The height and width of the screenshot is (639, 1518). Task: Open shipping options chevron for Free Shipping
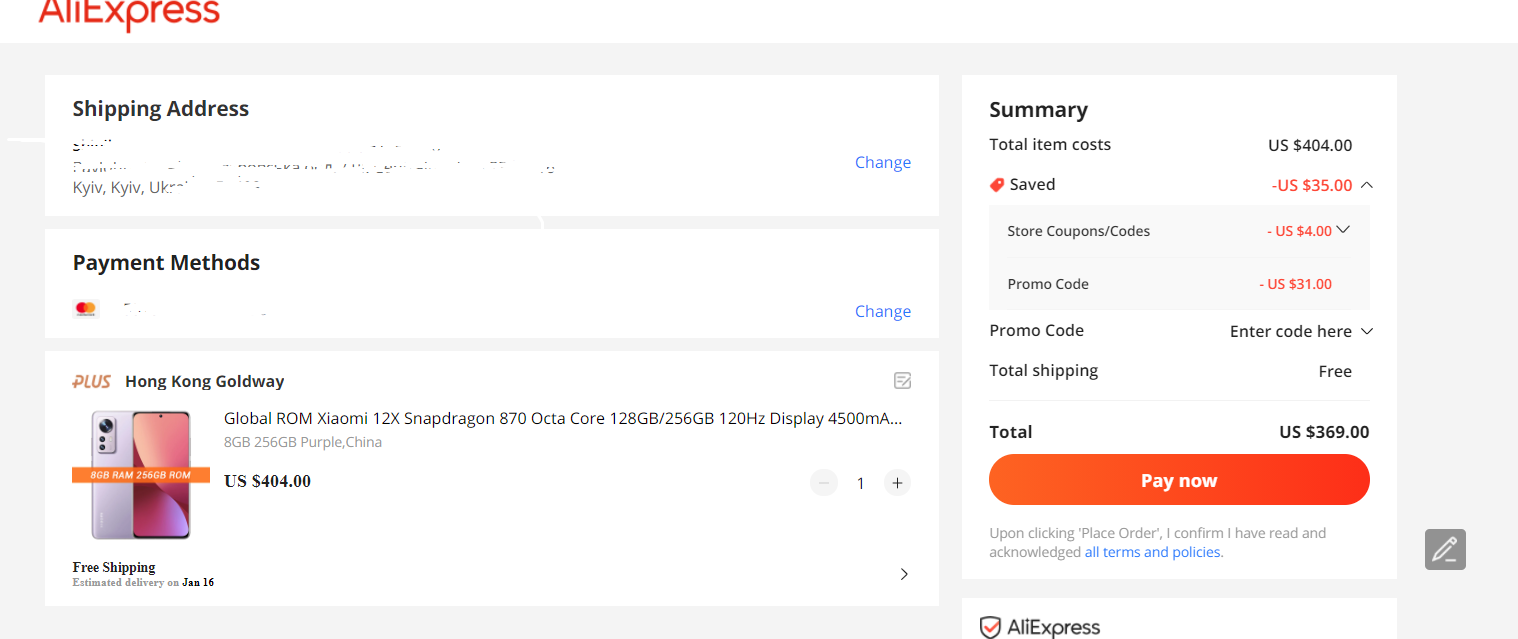[904, 574]
